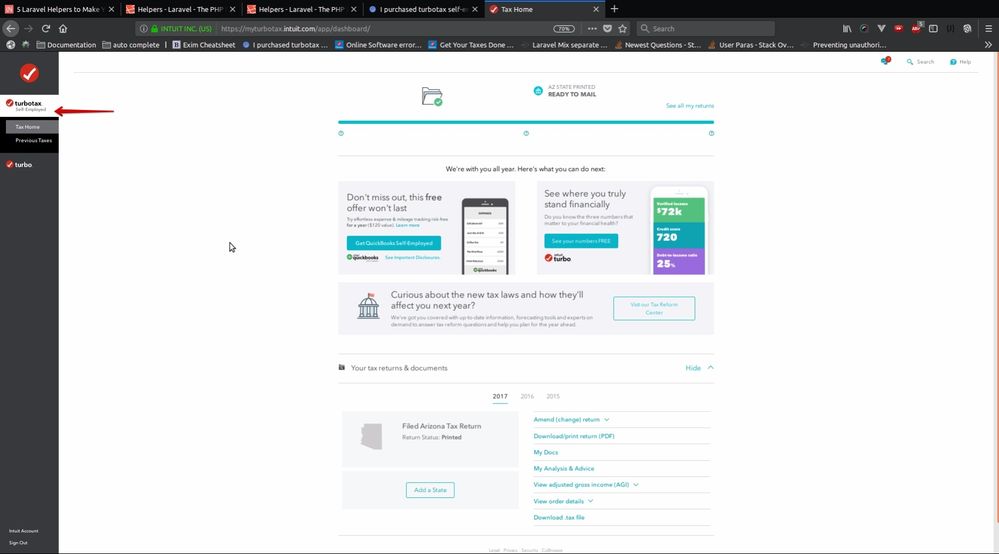The image size is (999, 554).
Task: Click the middle progress bar step marker
Action: pos(526,133)
